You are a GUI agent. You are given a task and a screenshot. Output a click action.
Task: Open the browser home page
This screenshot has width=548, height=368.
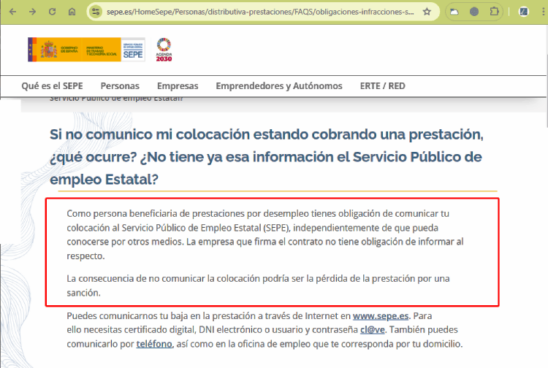pos(72,12)
